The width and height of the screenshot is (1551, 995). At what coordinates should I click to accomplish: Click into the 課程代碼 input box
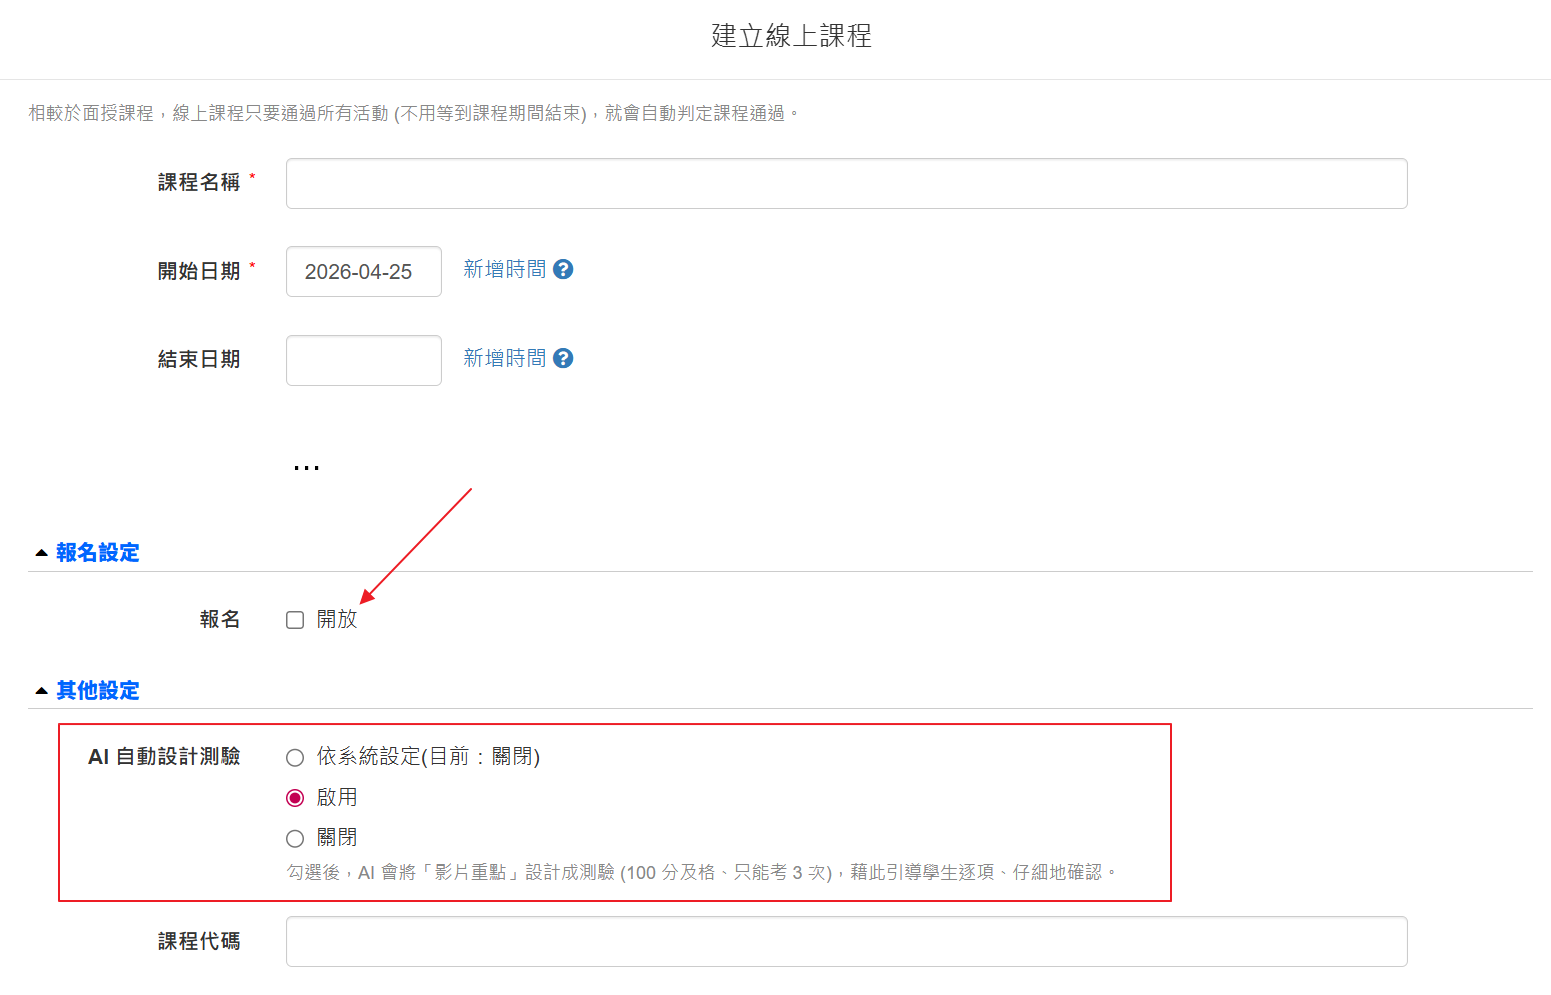846,942
